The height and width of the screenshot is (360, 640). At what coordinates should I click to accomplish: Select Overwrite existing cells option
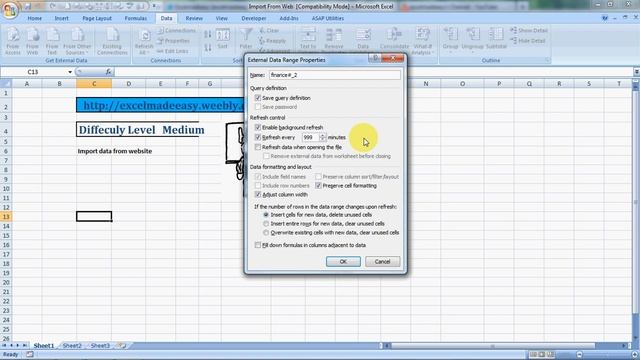pos(266,233)
